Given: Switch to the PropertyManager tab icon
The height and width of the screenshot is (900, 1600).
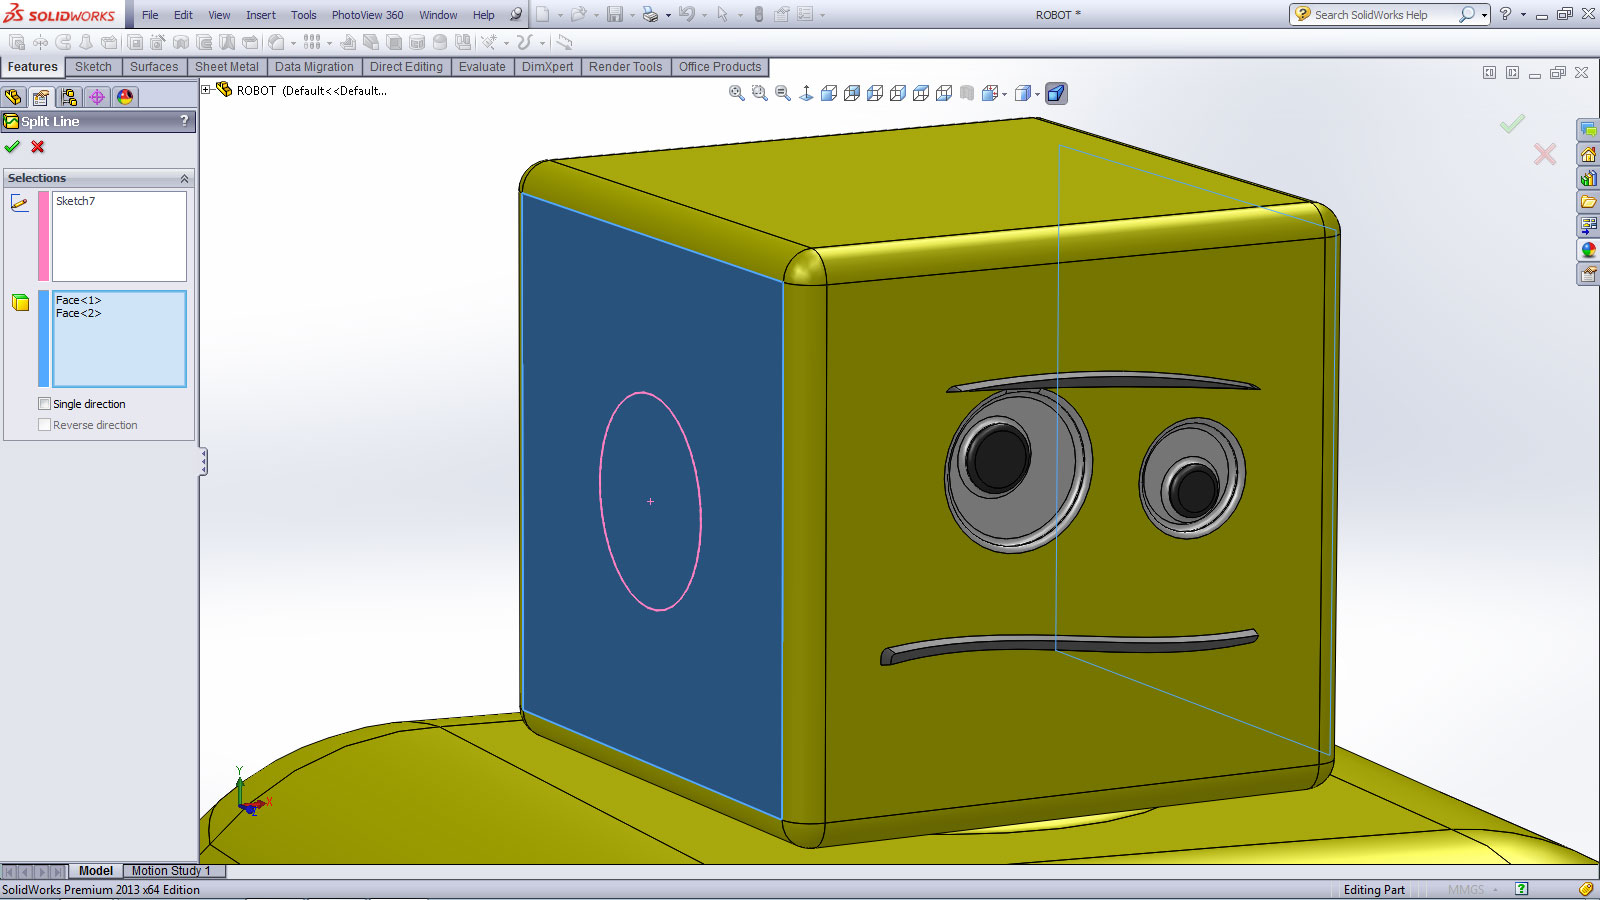Looking at the screenshot, I should [x=41, y=97].
